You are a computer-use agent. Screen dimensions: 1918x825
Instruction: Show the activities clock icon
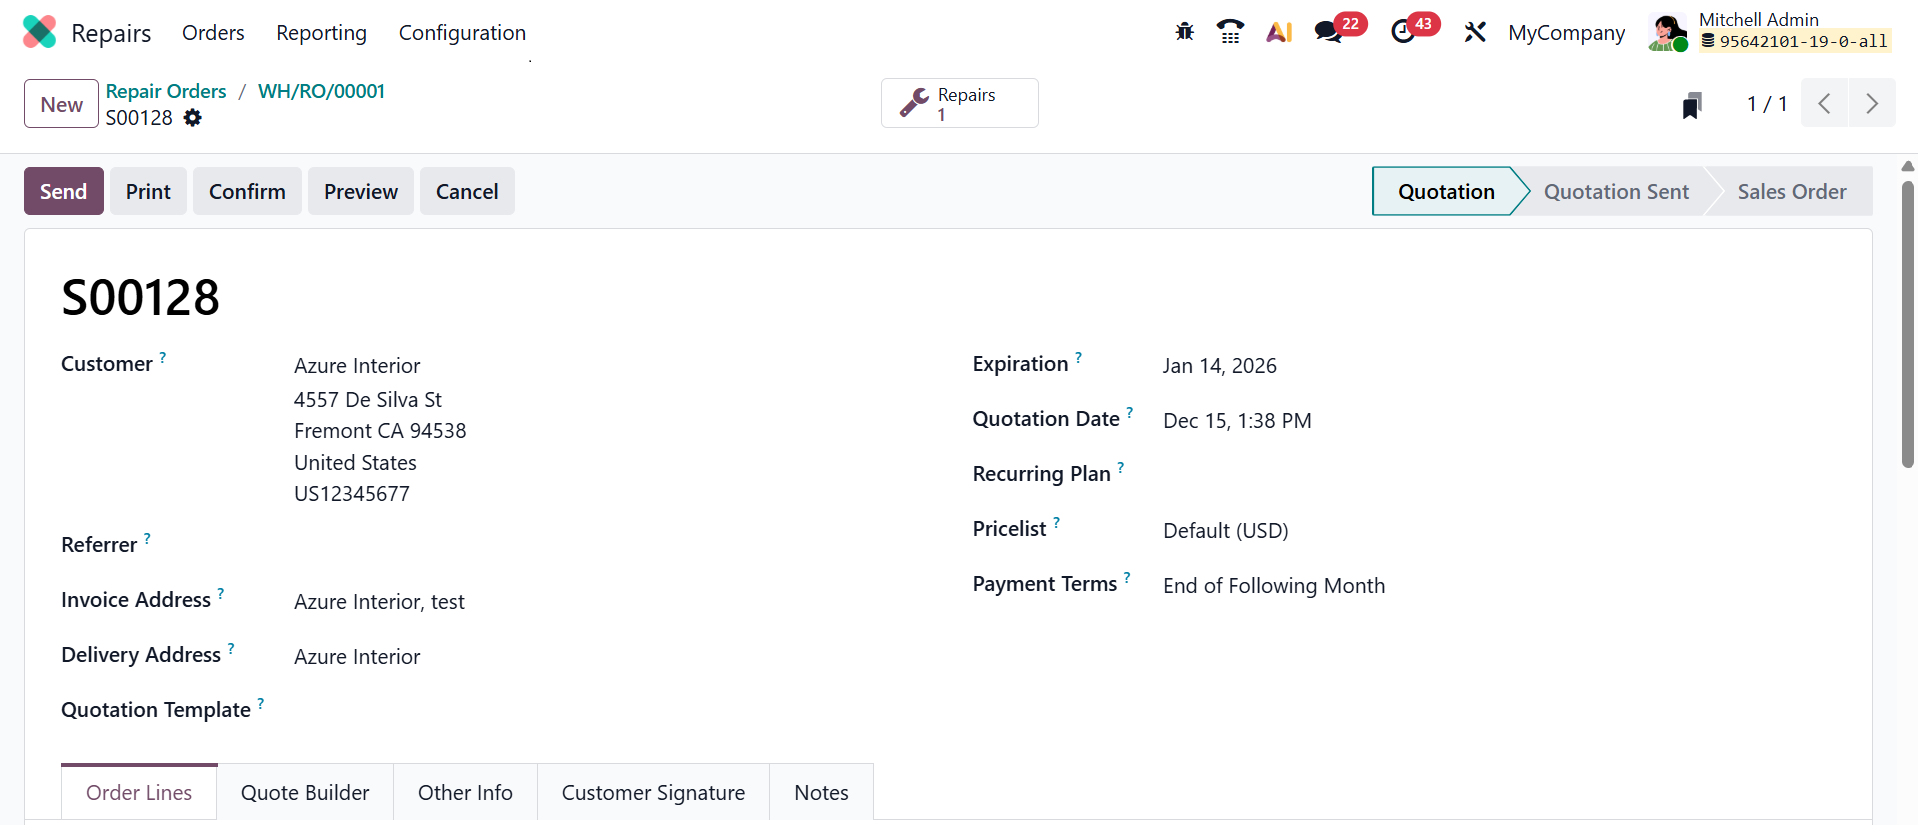pos(1403,32)
